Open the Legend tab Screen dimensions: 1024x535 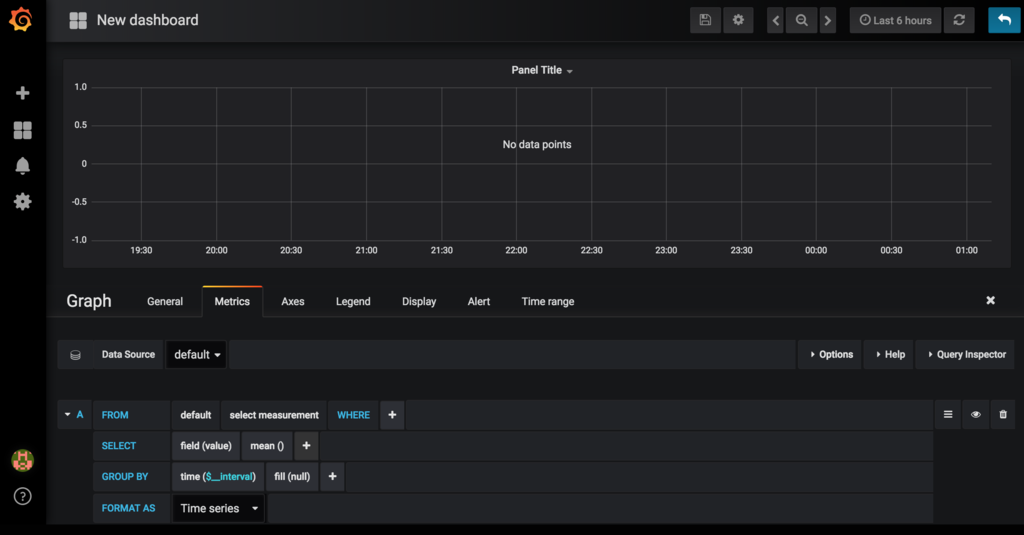click(353, 301)
